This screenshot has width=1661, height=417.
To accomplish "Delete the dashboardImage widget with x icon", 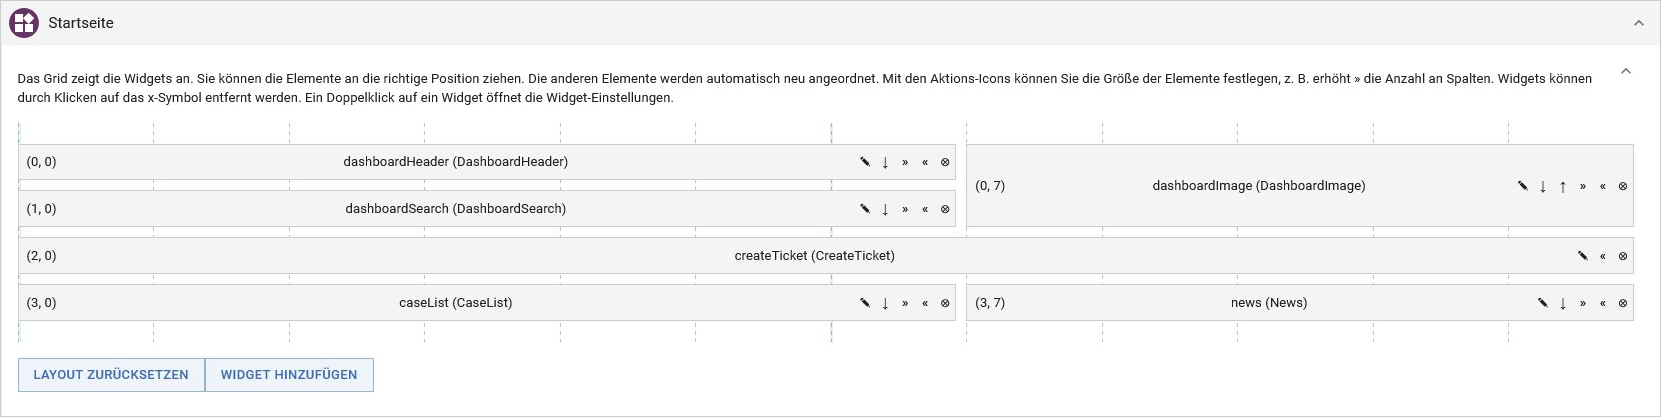I will click(1623, 186).
